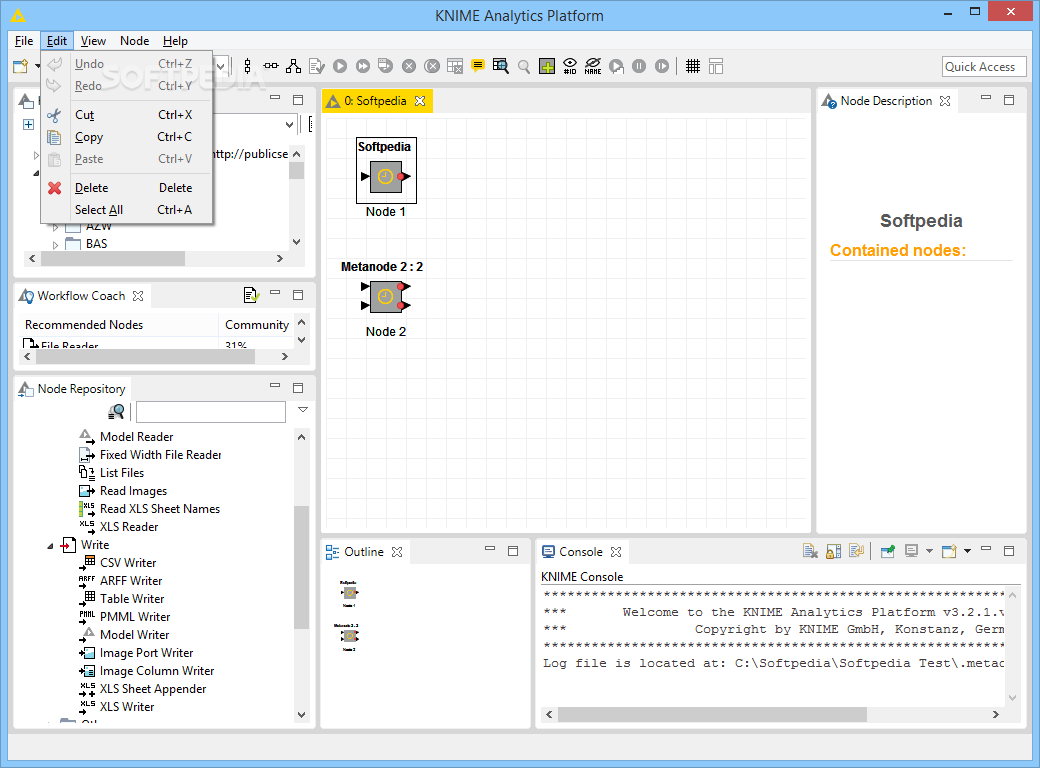Toggle the show node #ID eye icon

tap(570, 66)
